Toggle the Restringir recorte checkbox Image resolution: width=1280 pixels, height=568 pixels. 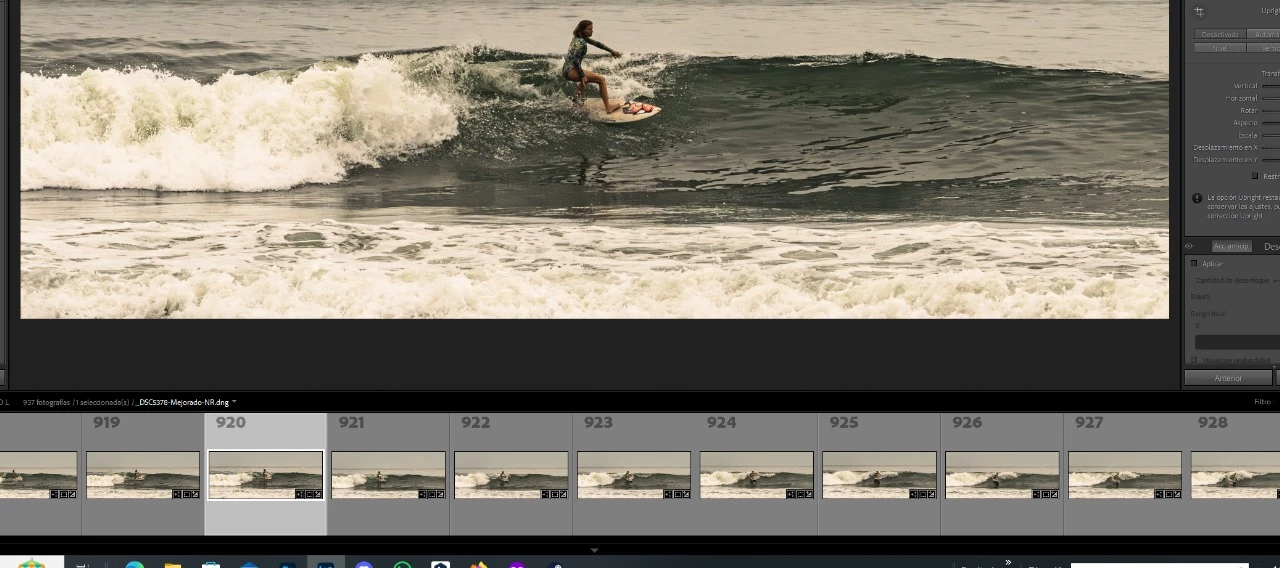(x=1255, y=176)
